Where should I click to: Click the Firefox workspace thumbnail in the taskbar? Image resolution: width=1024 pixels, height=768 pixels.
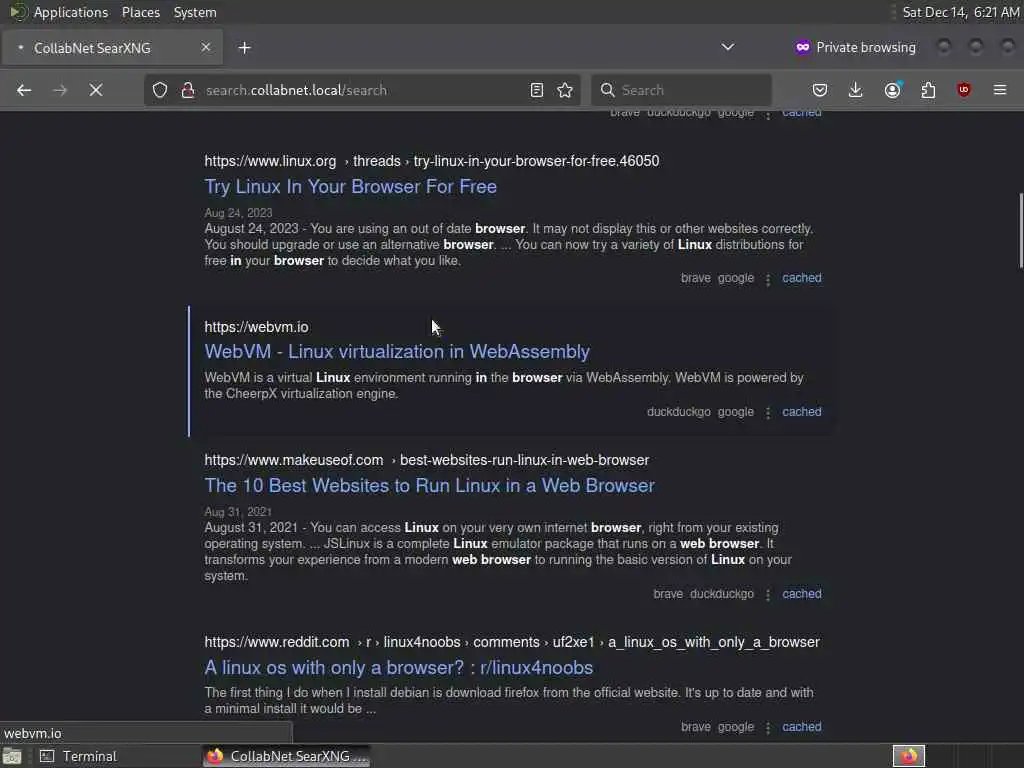[908, 756]
